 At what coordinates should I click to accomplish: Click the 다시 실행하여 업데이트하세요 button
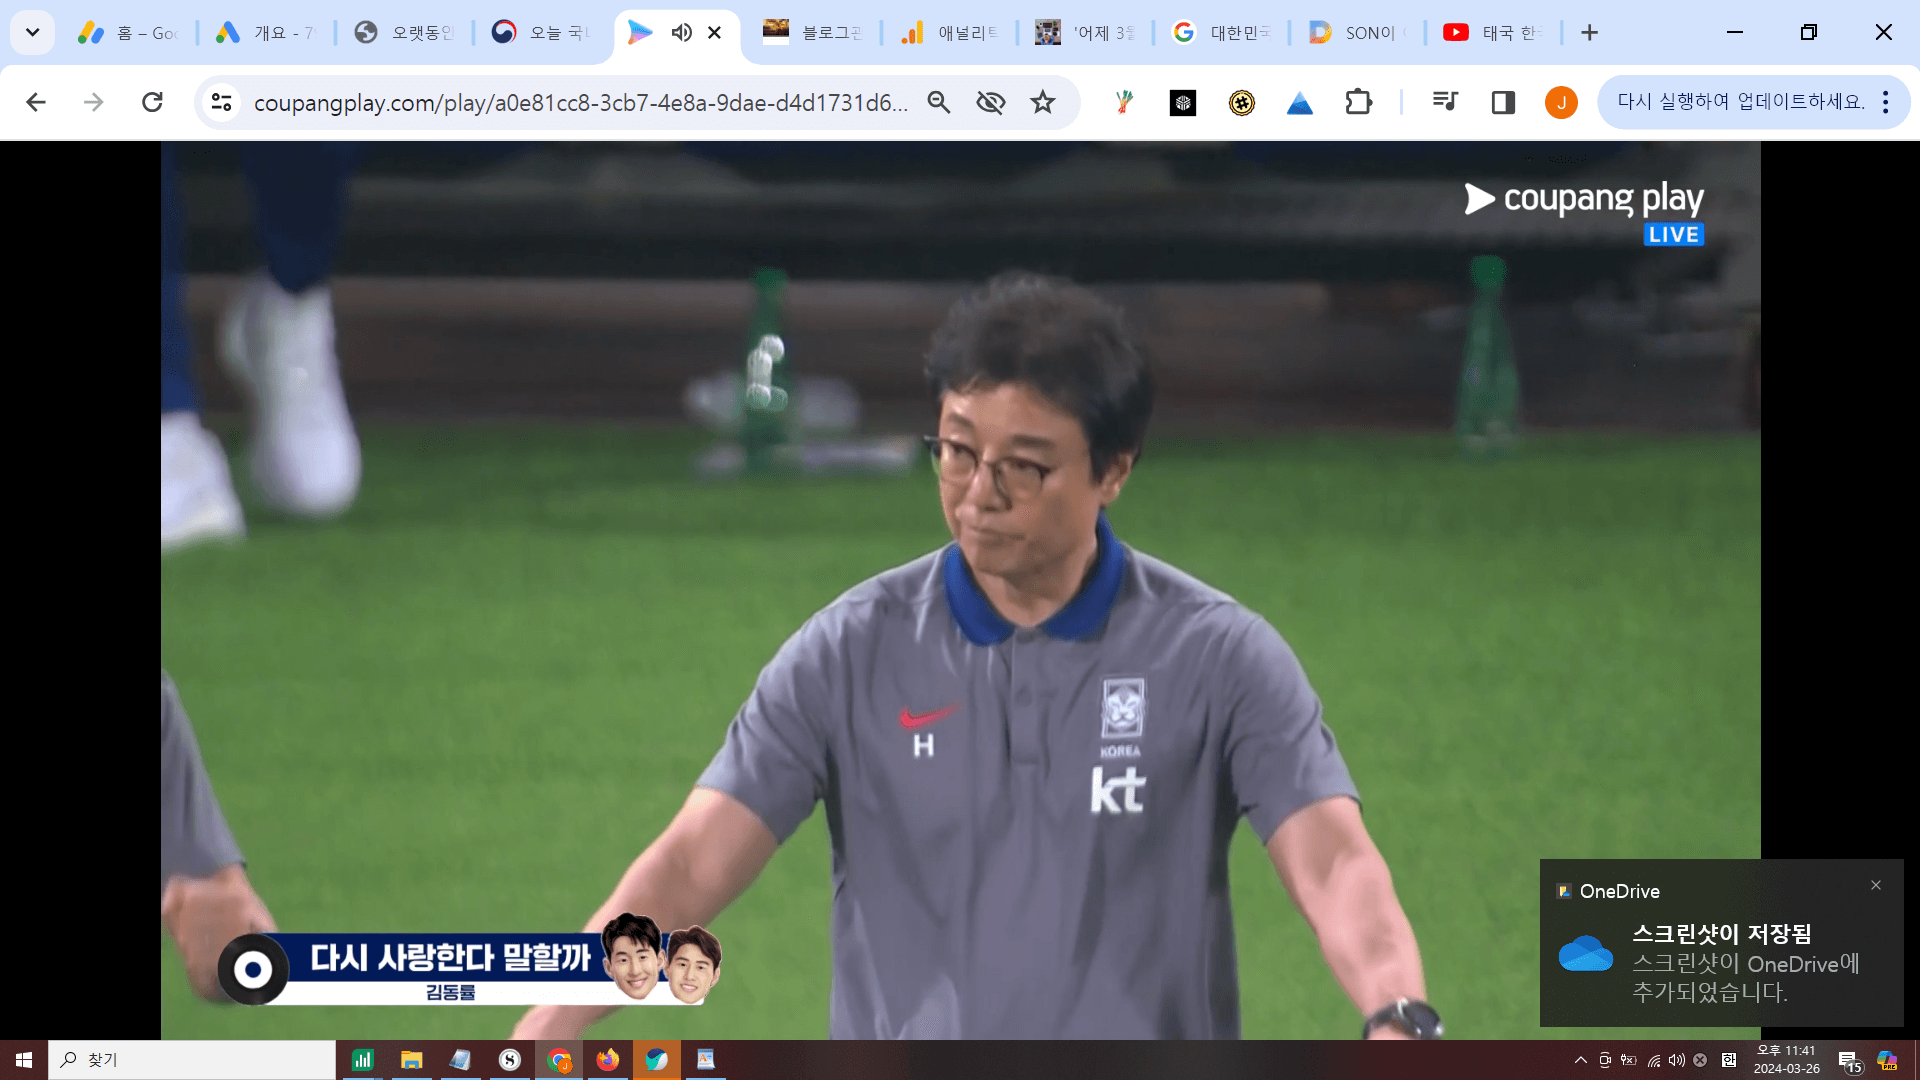(x=1740, y=102)
